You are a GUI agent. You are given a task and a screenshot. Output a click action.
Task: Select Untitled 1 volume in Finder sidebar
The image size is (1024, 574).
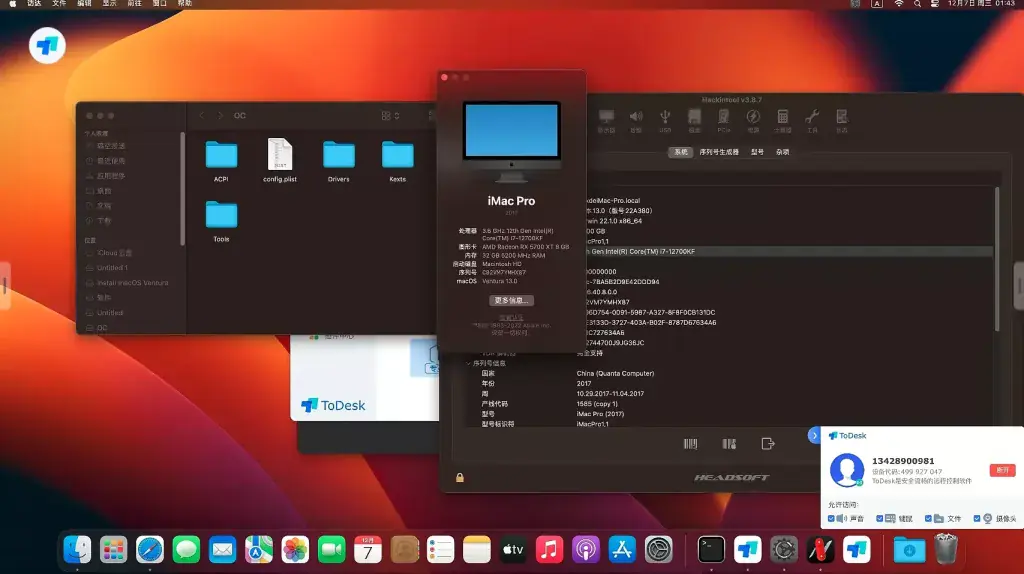(112, 268)
